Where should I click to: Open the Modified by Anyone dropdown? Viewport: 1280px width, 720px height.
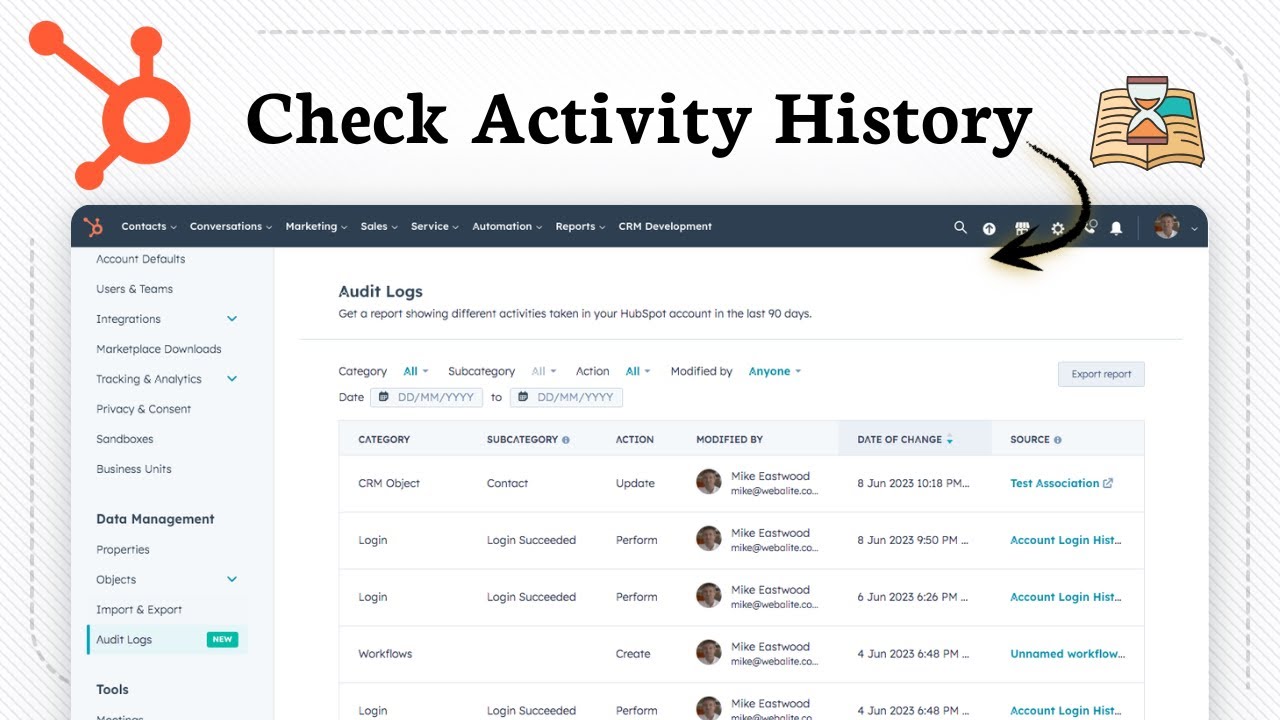tap(775, 371)
